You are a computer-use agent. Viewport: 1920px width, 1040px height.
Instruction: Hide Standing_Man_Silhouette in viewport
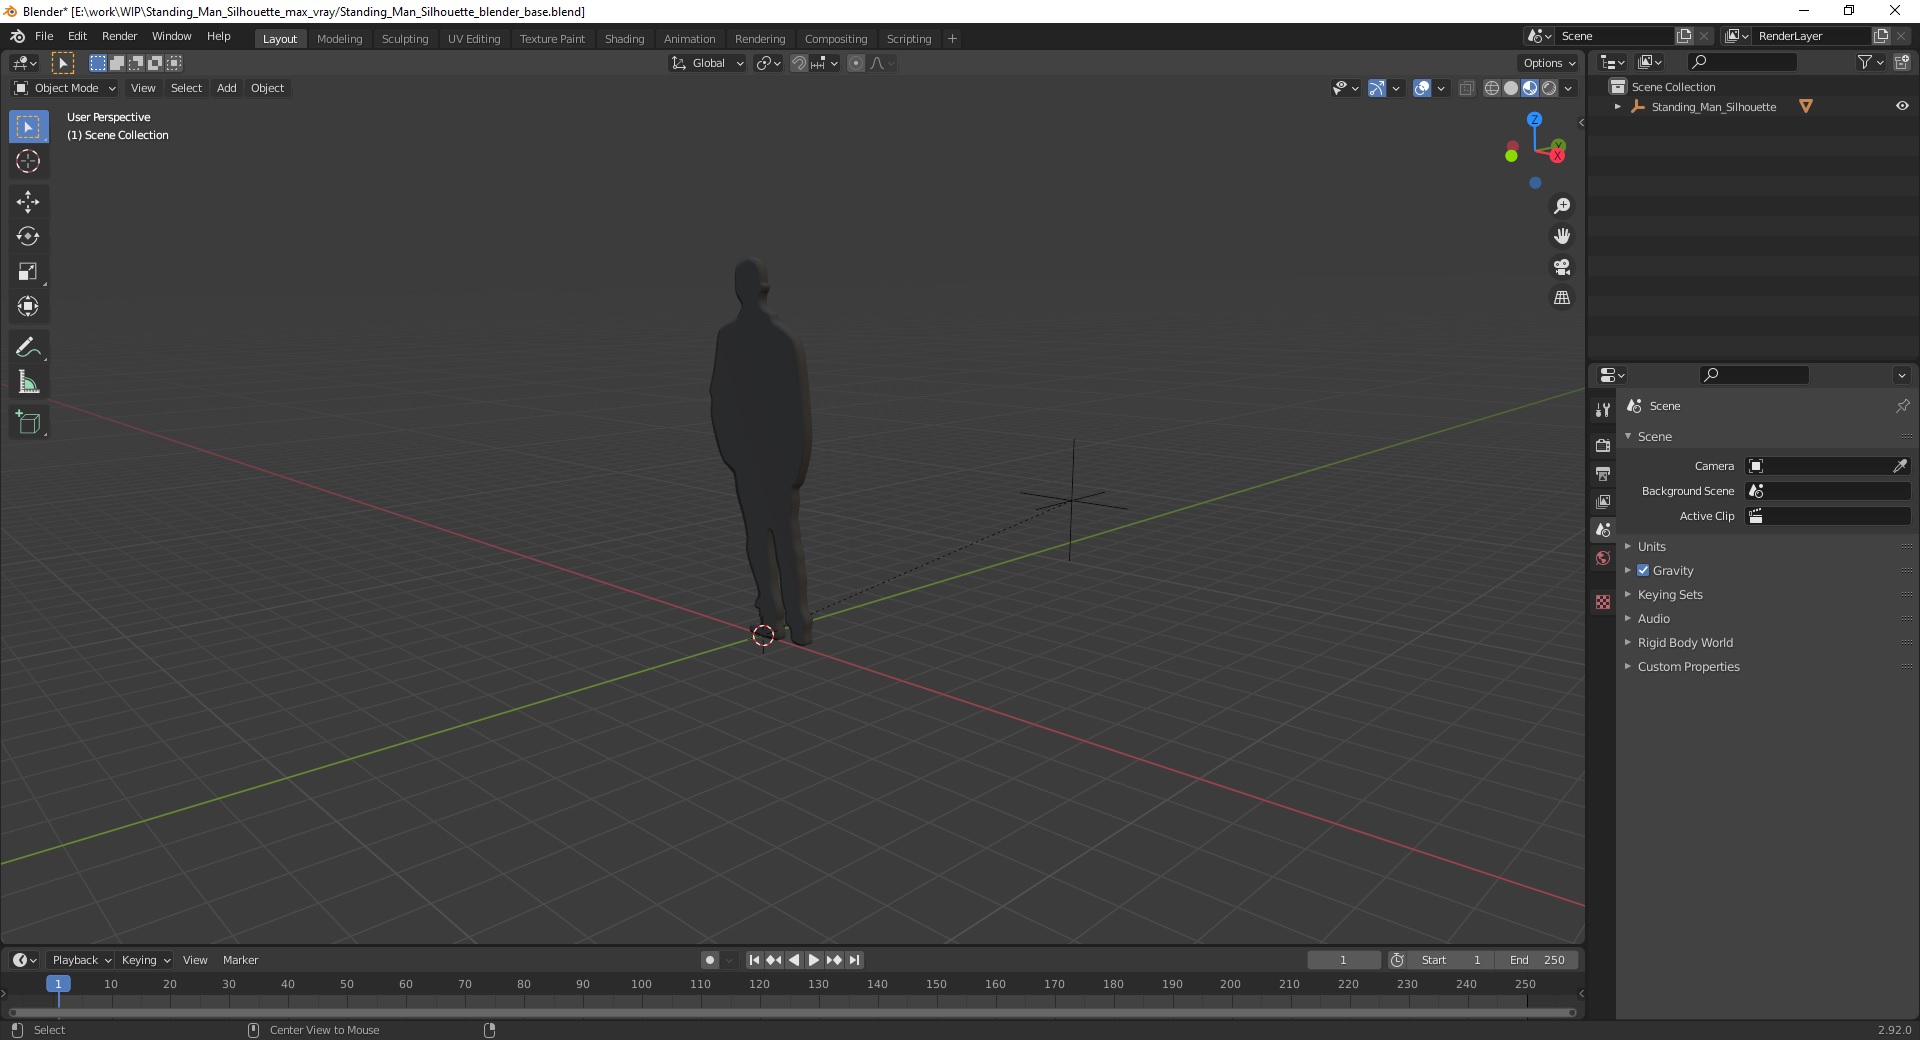pyautogui.click(x=1902, y=106)
